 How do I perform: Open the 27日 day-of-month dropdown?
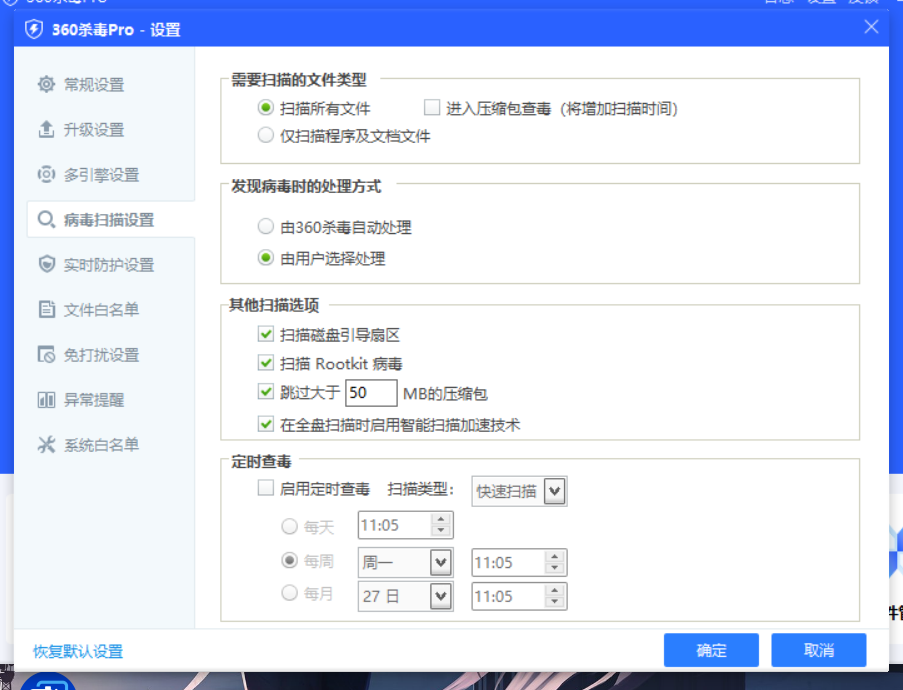pyautogui.click(x=441, y=597)
